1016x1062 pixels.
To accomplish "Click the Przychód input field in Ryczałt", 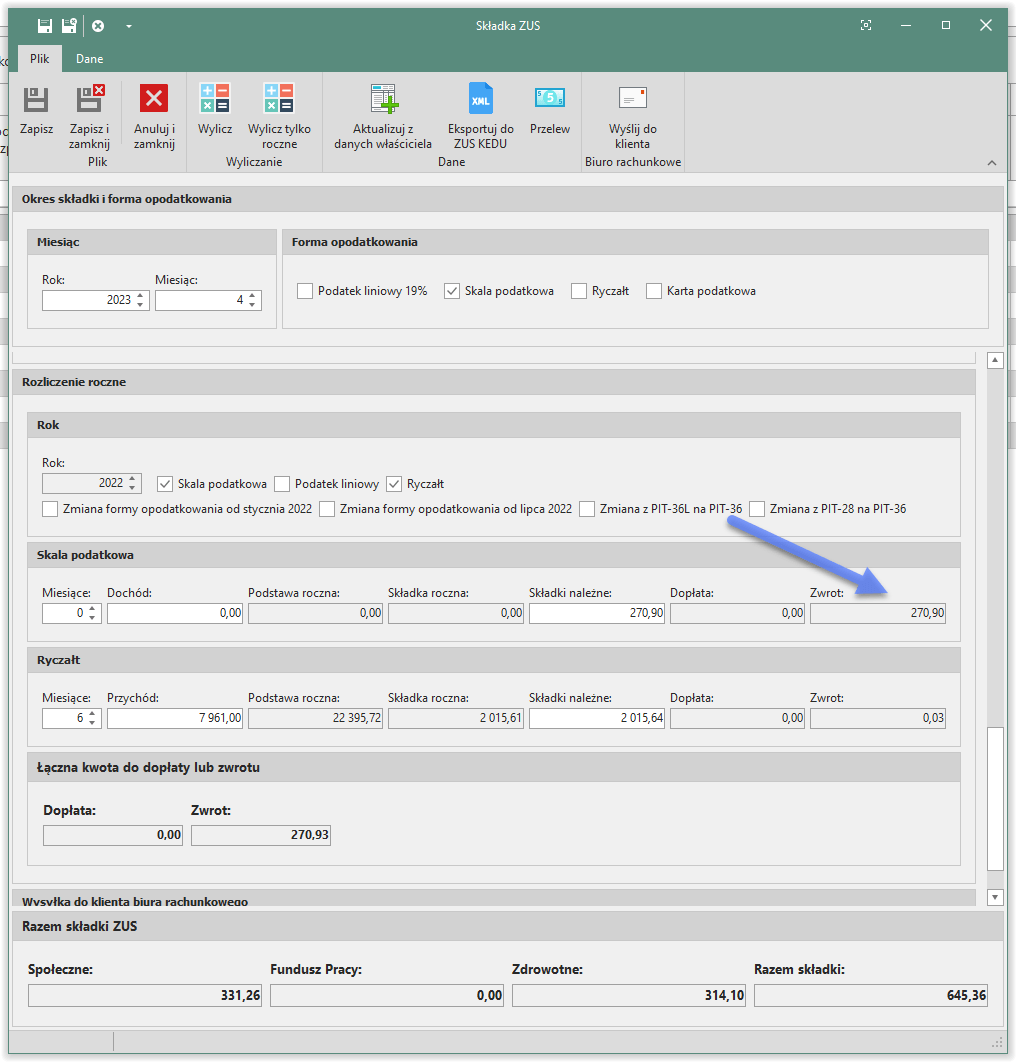I will coord(174,718).
